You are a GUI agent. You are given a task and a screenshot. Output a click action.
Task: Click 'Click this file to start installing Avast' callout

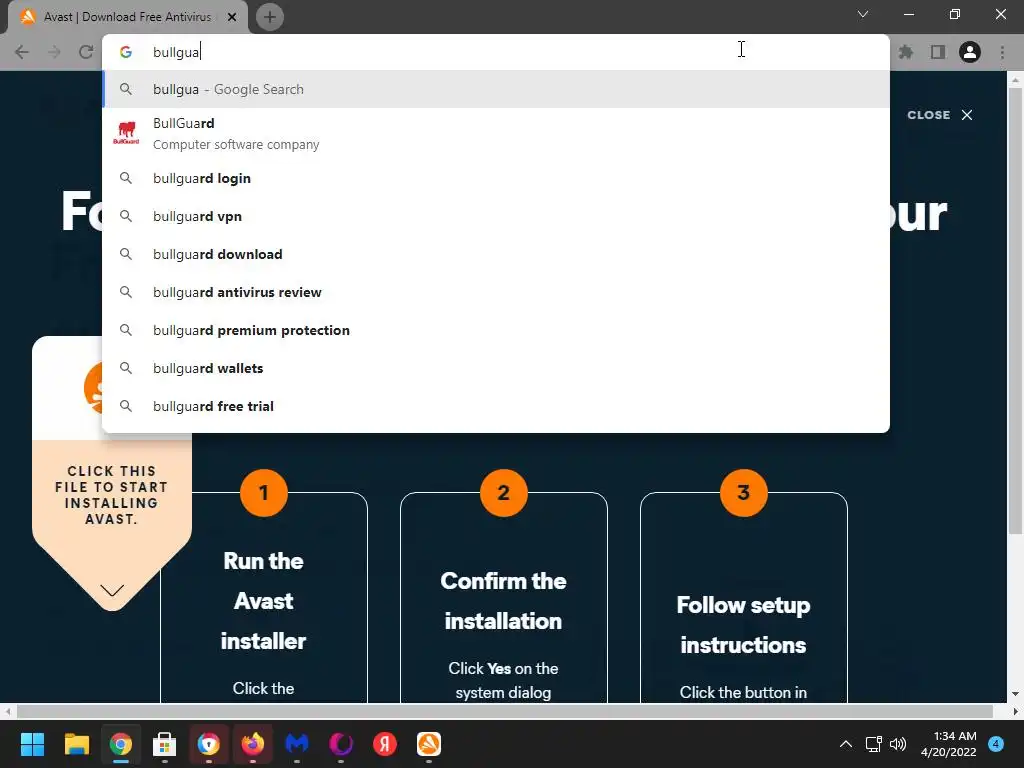coord(112,495)
